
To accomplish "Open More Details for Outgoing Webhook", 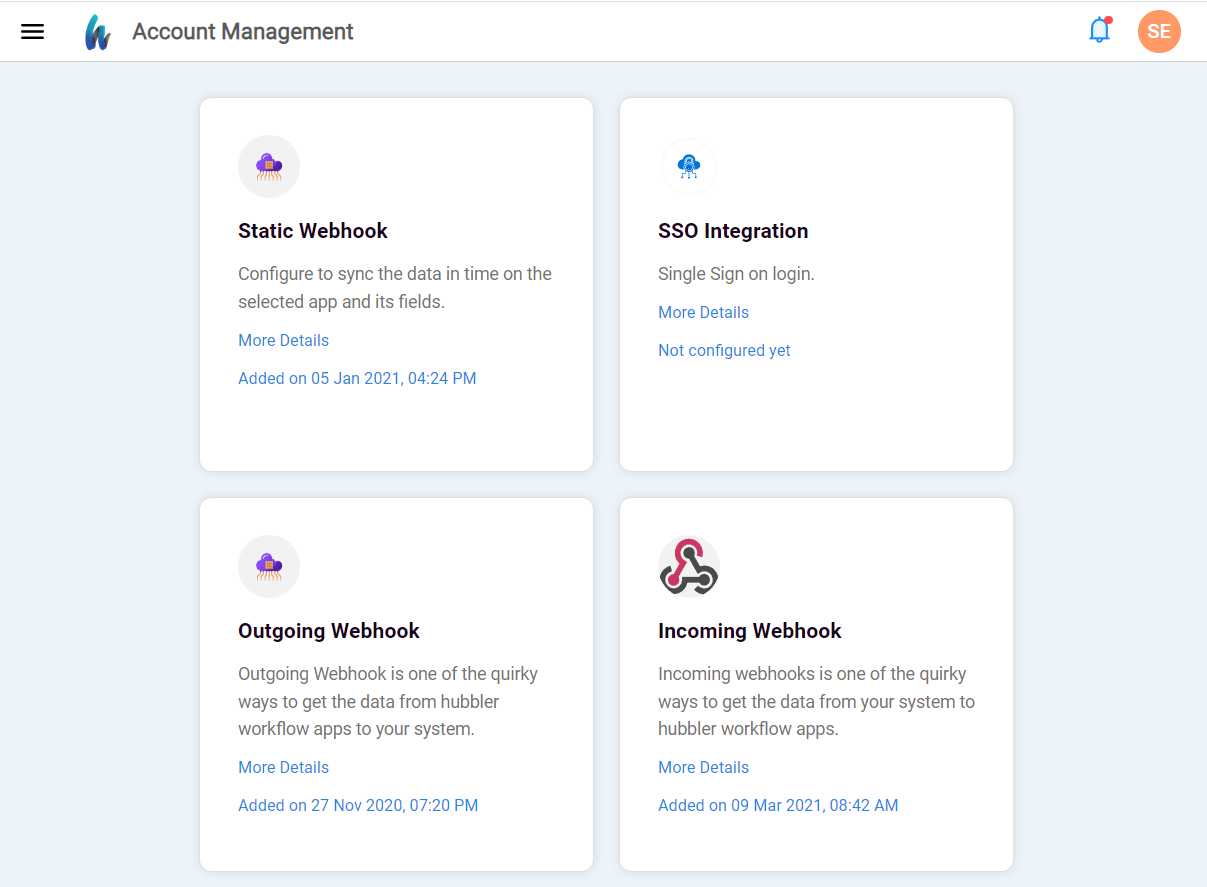I will [283, 767].
